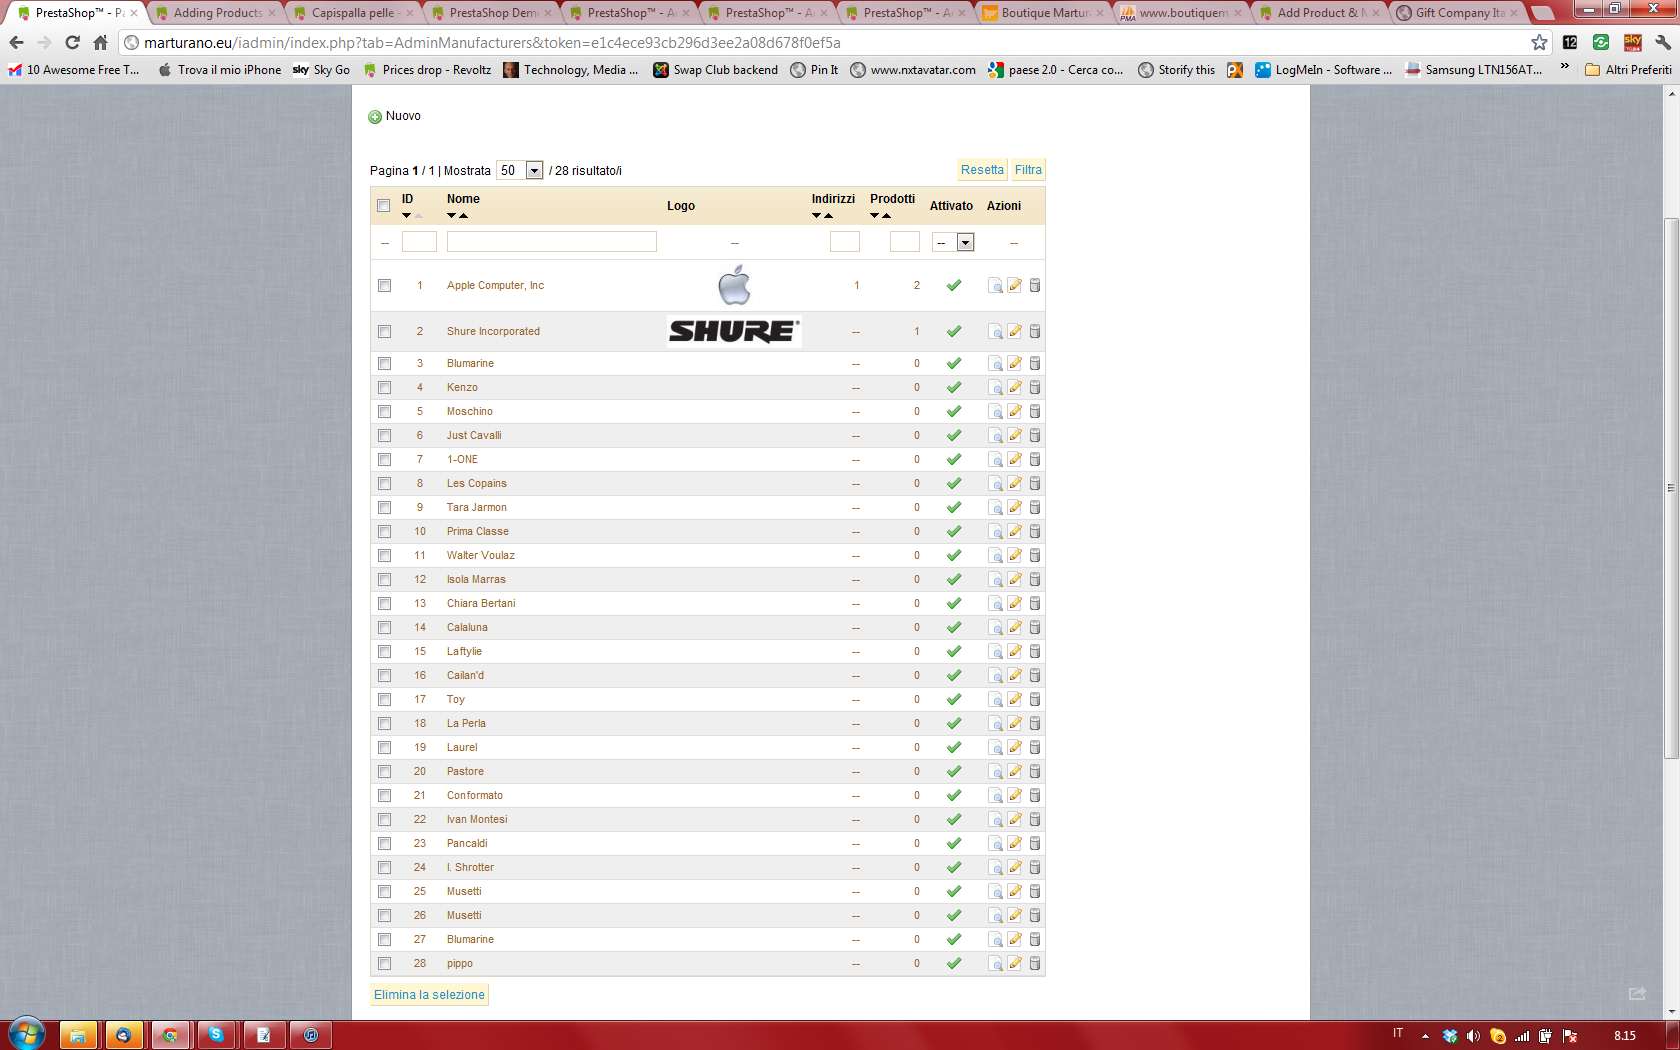Open the Altri Preferiti bookmarks folder

[1628, 69]
